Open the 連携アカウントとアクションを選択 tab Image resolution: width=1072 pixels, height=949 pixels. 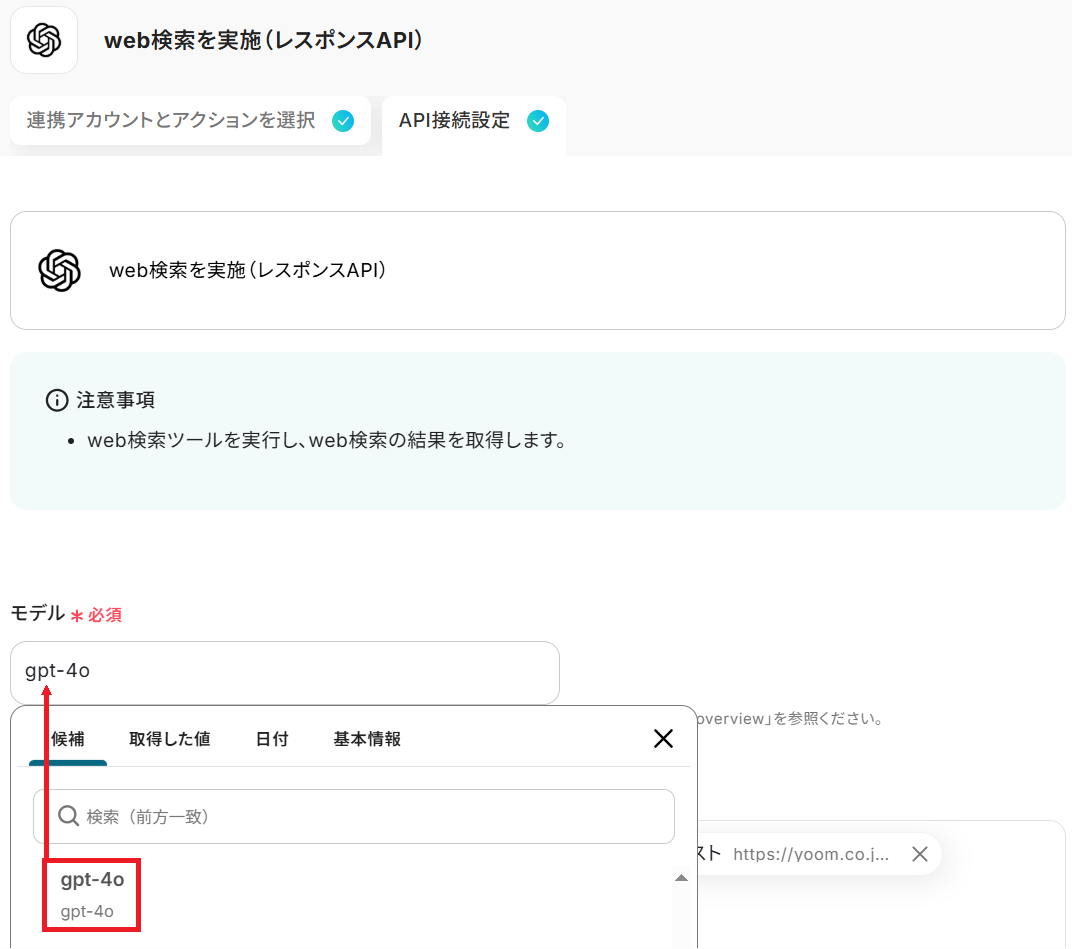pyautogui.click(x=190, y=121)
